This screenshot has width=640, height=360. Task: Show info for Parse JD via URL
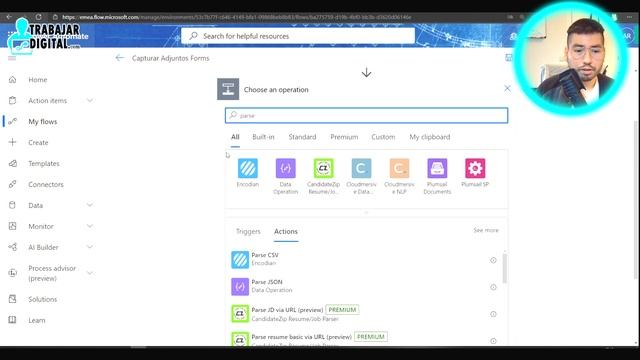493,314
